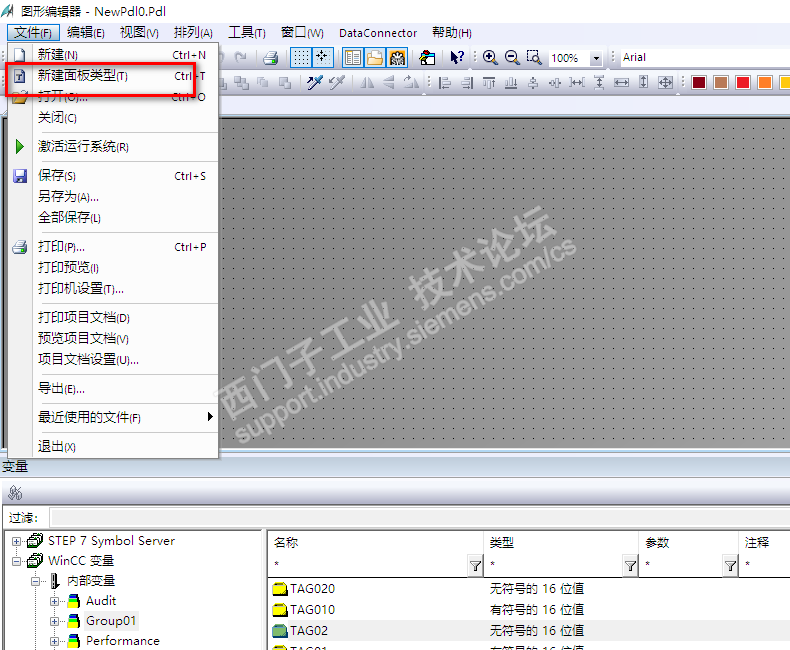Collapse the WinCC 变量 tree node

(x=17, y=561)
